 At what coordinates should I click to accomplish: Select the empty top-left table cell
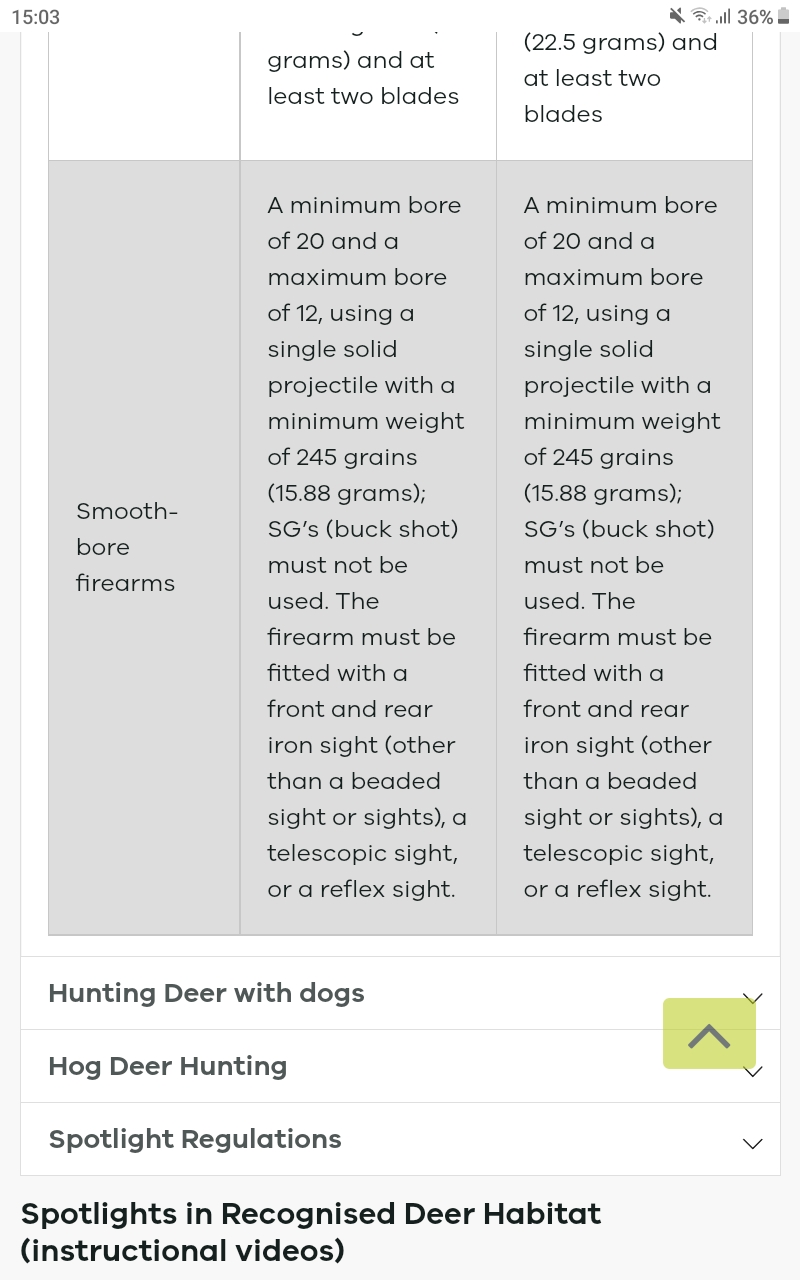click(144, 96)
